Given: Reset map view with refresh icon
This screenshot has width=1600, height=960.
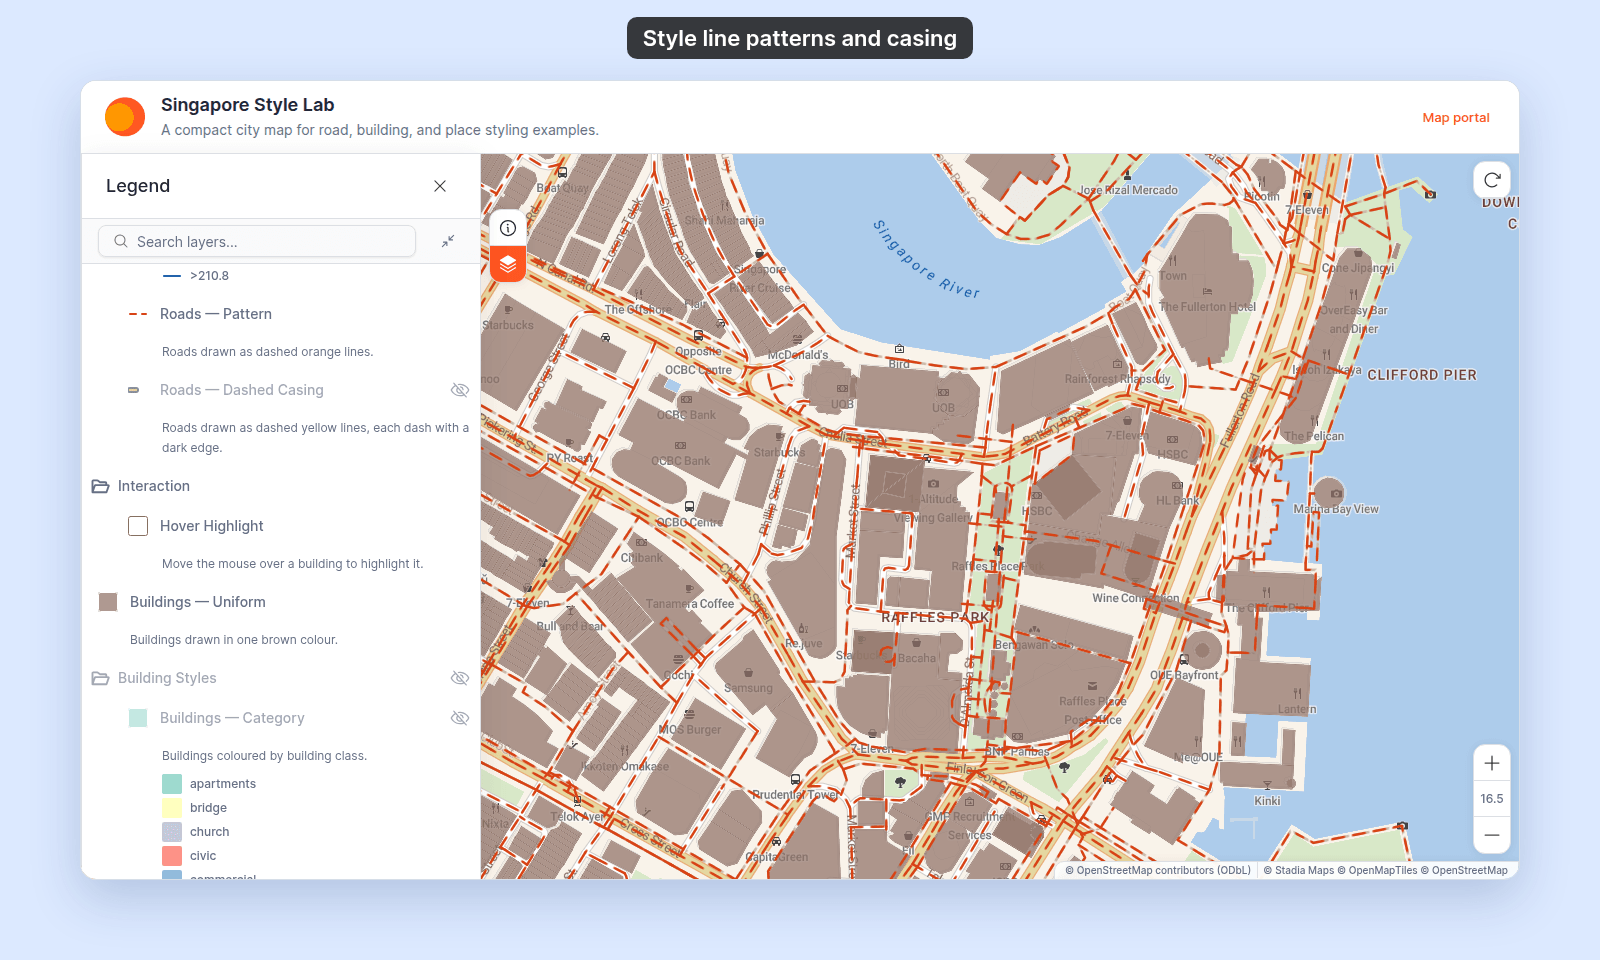Looking at the screenshot, I should pyautogui.click(x=1492, y=180).
